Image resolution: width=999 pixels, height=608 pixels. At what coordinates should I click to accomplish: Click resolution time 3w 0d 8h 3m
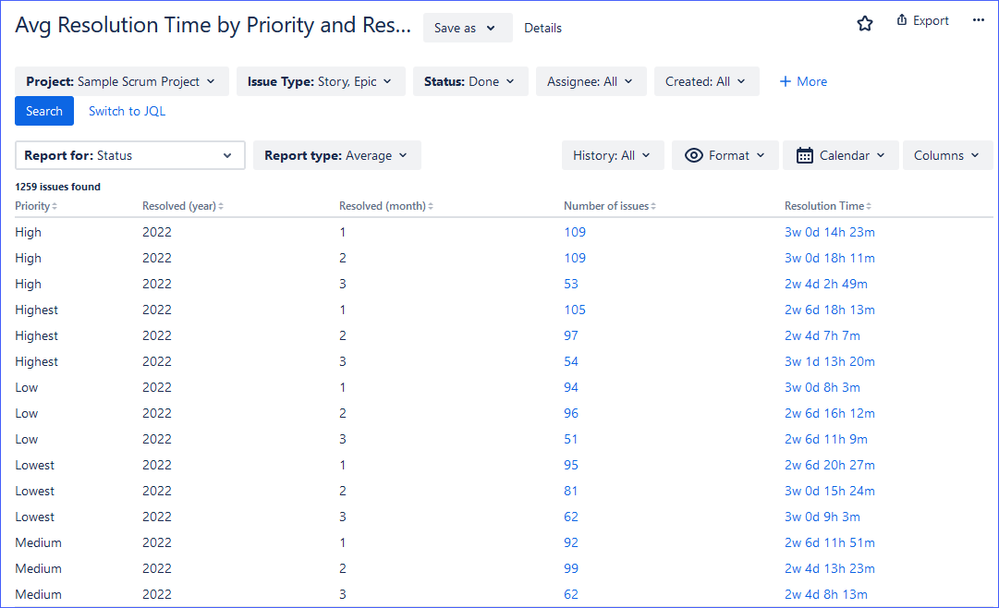pyautogui.click(x=822, y=387)
